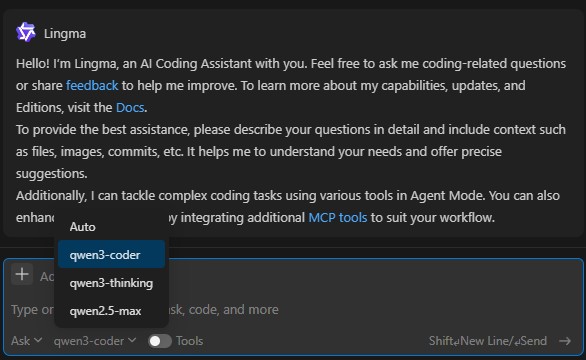This screenshot has width=586, height=360.
Task: Click the Lingma welcome message body
Action: click(x=291, y=141)
